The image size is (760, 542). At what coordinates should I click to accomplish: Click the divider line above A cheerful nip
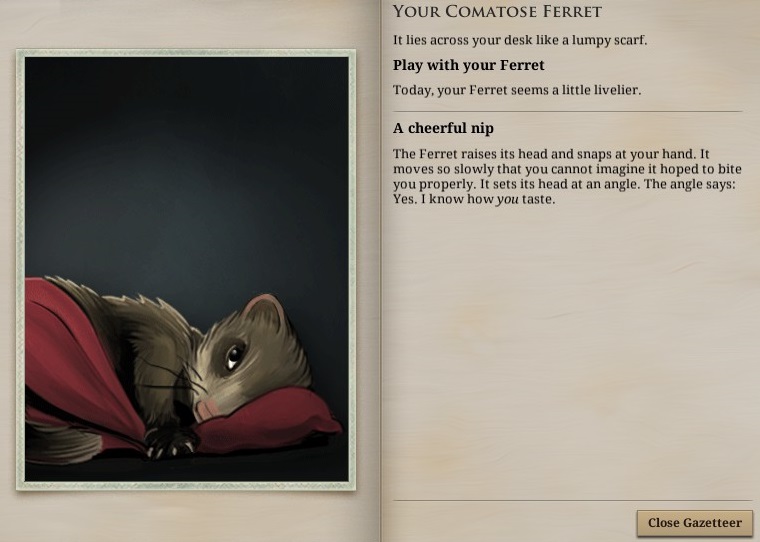[x=568, y=112]
